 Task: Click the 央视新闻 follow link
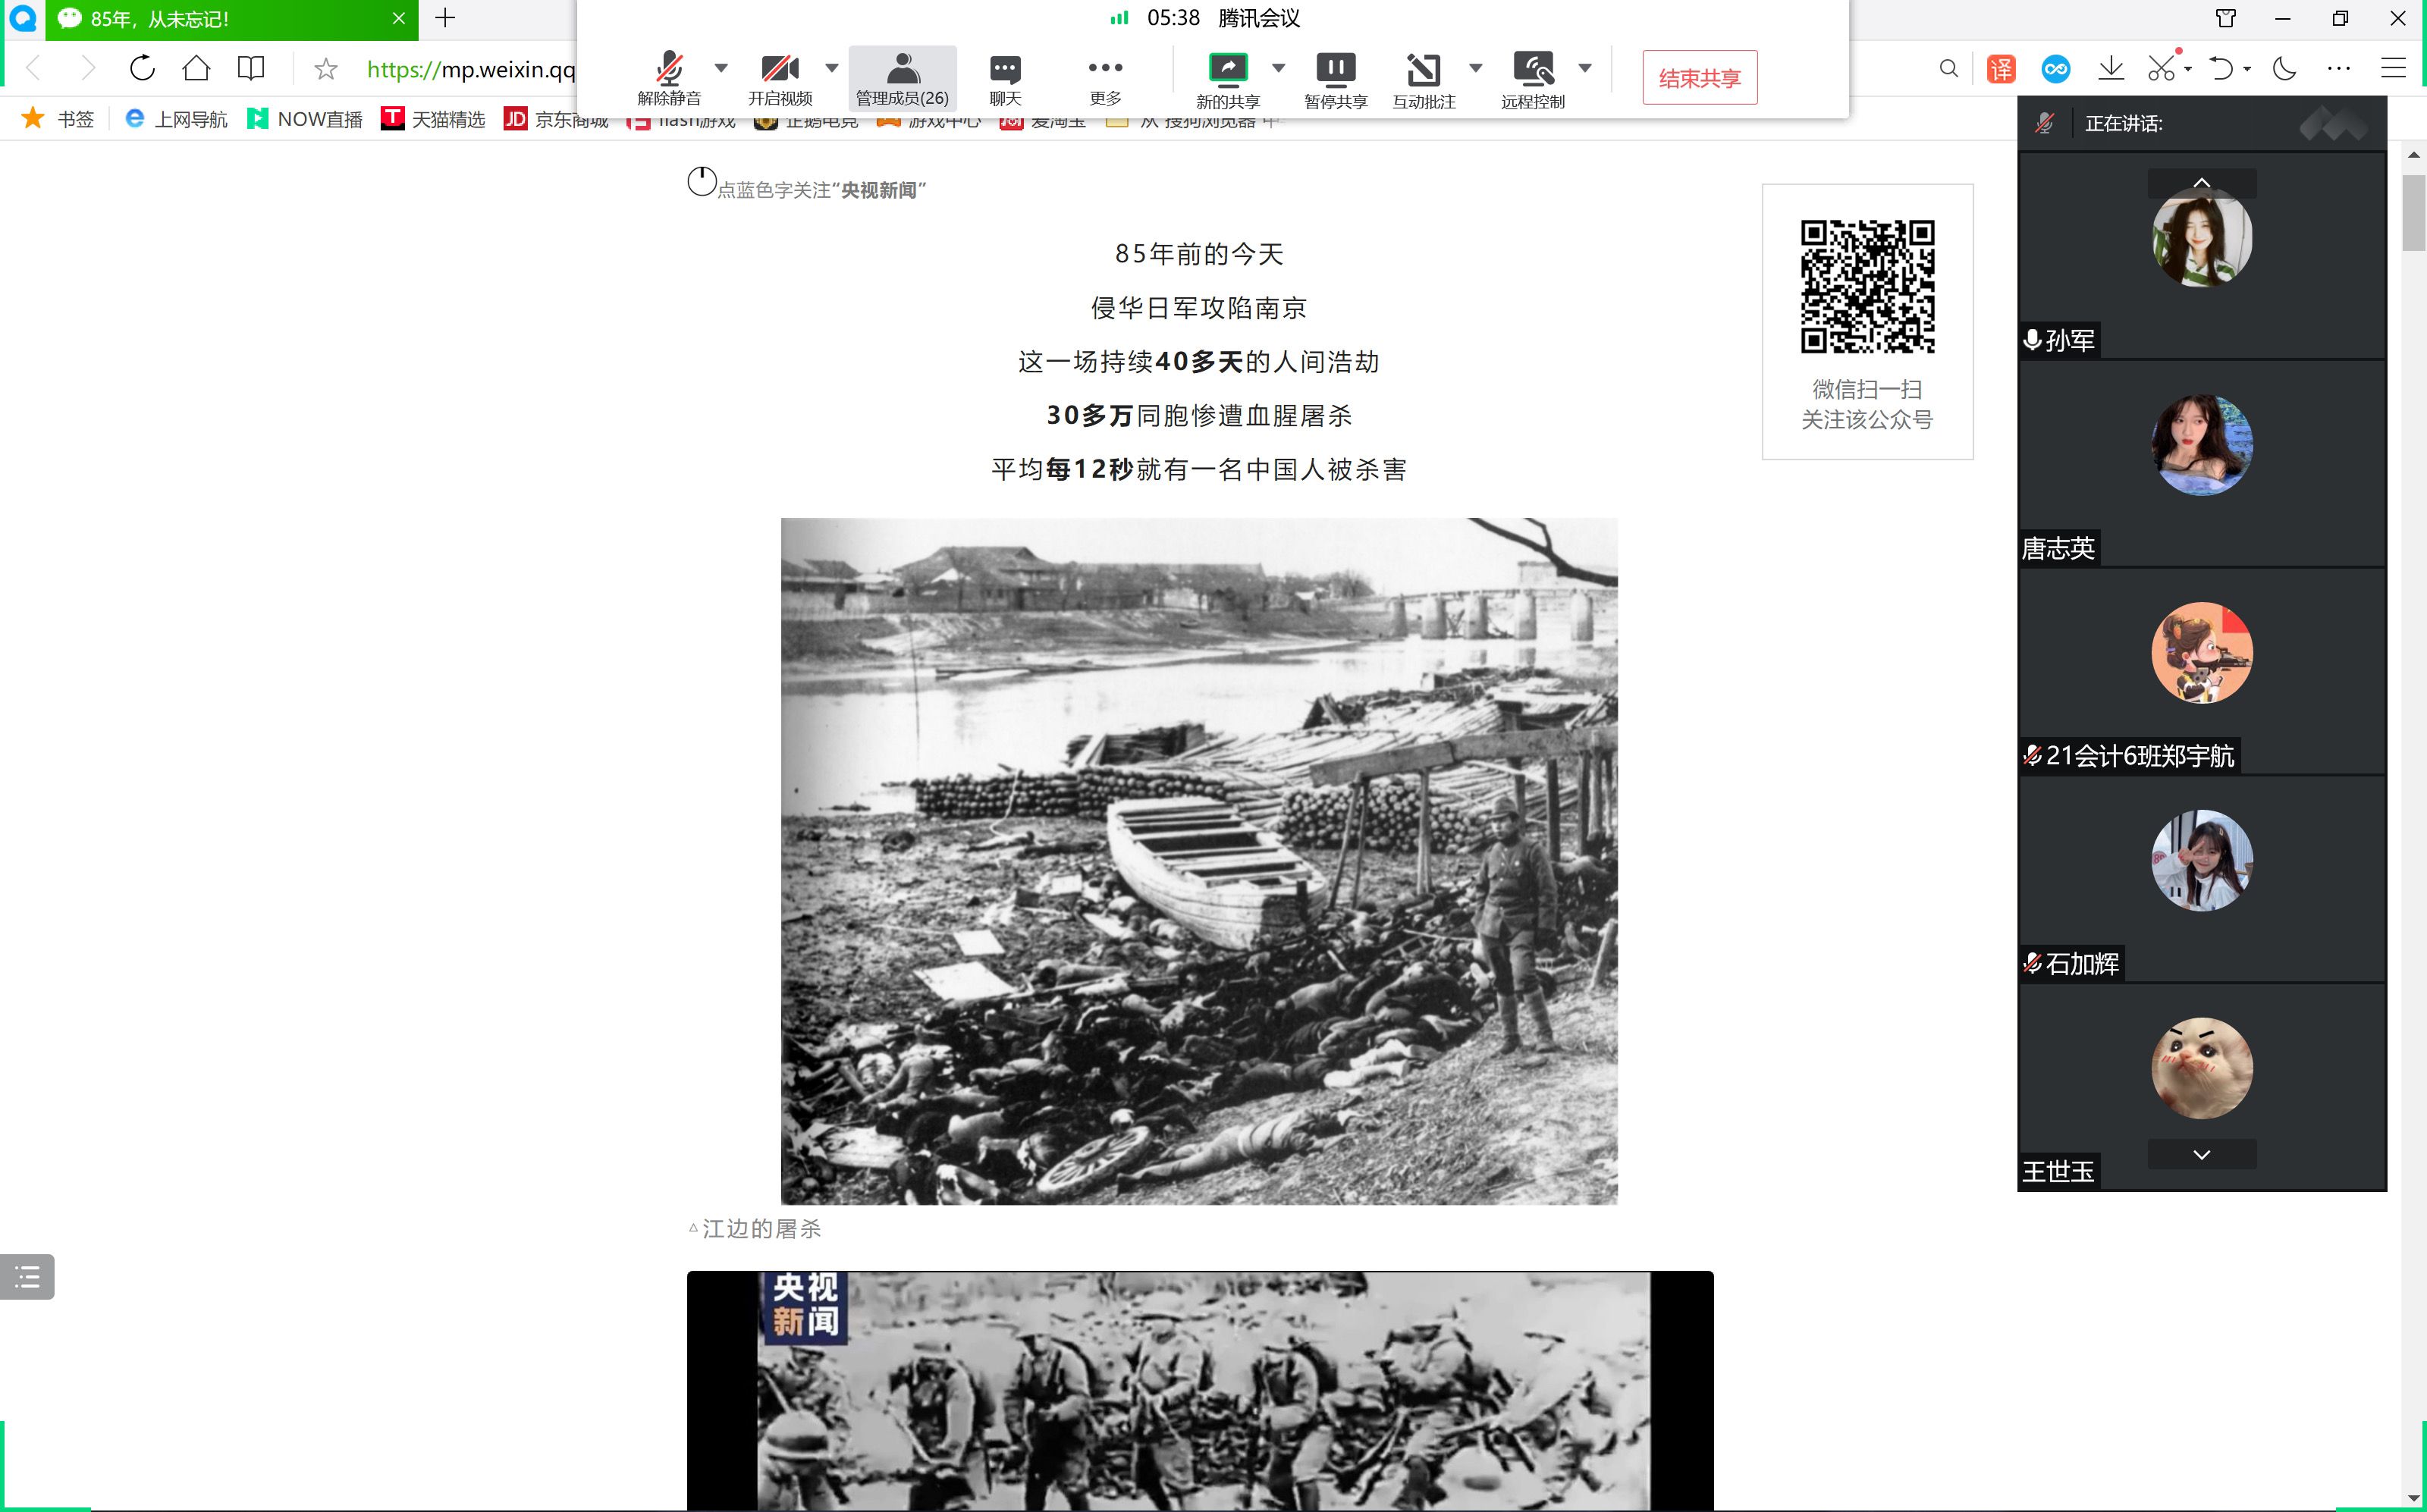878,190
